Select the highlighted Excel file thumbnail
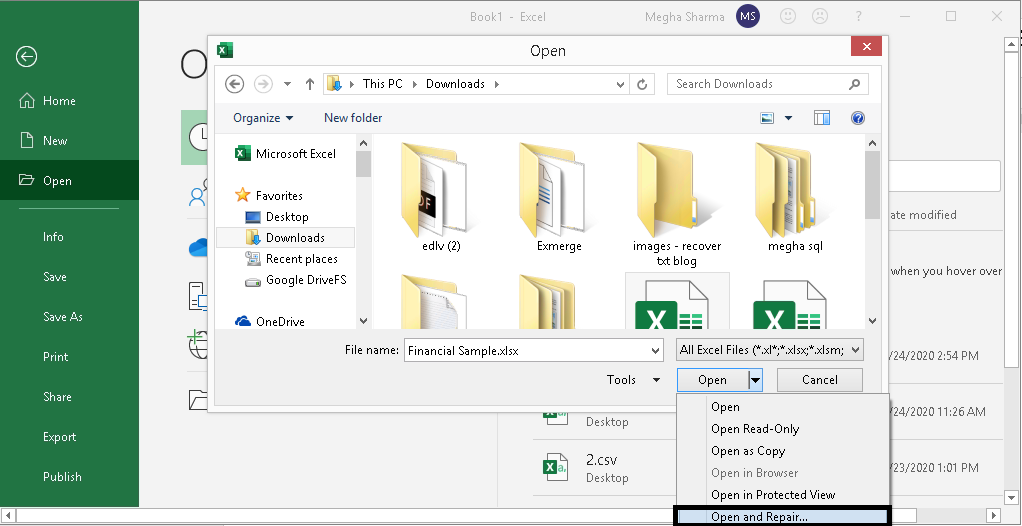Viewport: 1022px width, 526px height. point(677,302)
